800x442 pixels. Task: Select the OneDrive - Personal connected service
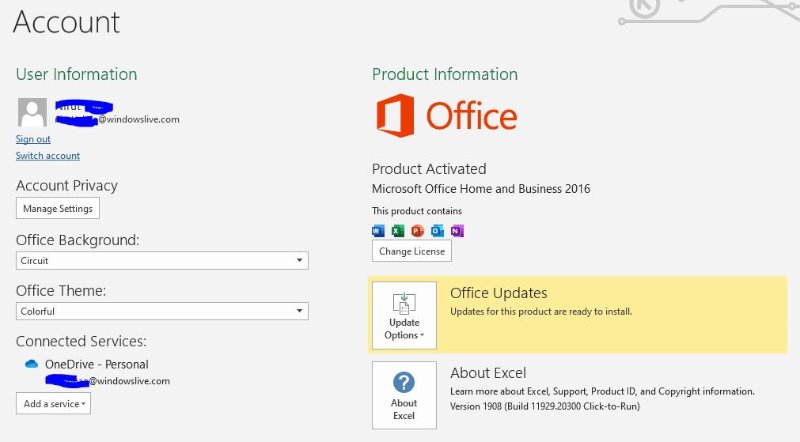[96, 365]
